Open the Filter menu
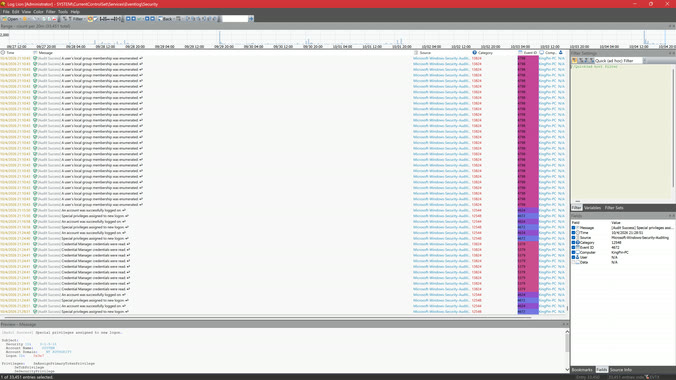Image resolution: width=676 pixels, height=380 pixels. [50, 12]
